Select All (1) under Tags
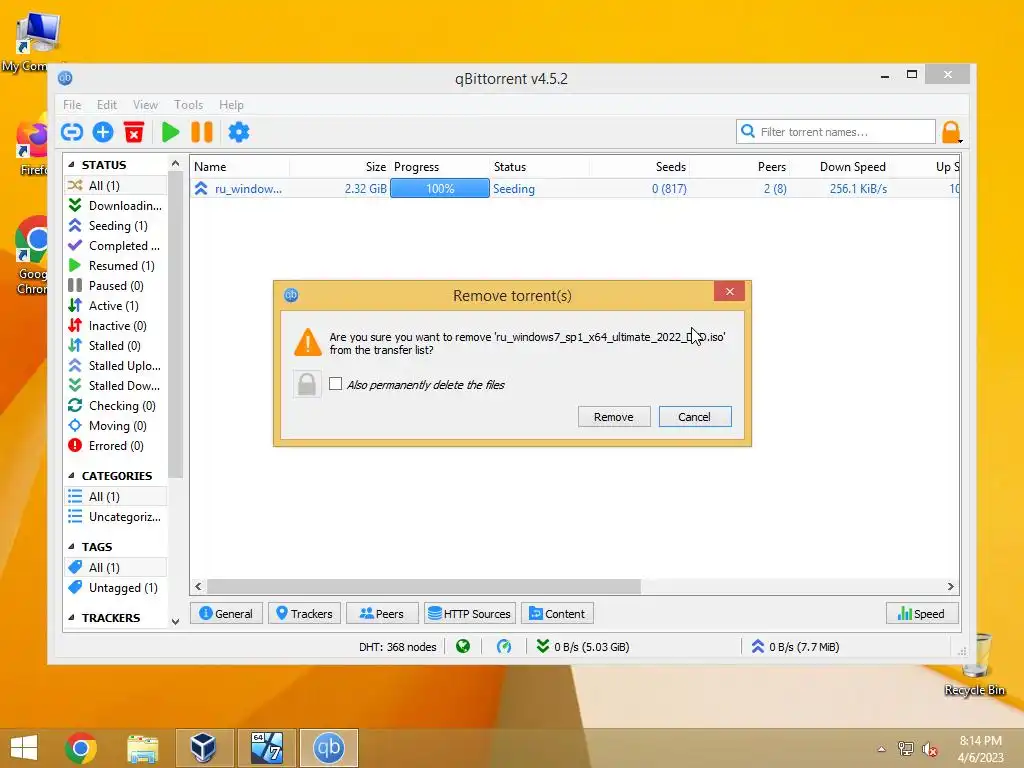This screenshot has width=1024, height=768. [116, 568]
